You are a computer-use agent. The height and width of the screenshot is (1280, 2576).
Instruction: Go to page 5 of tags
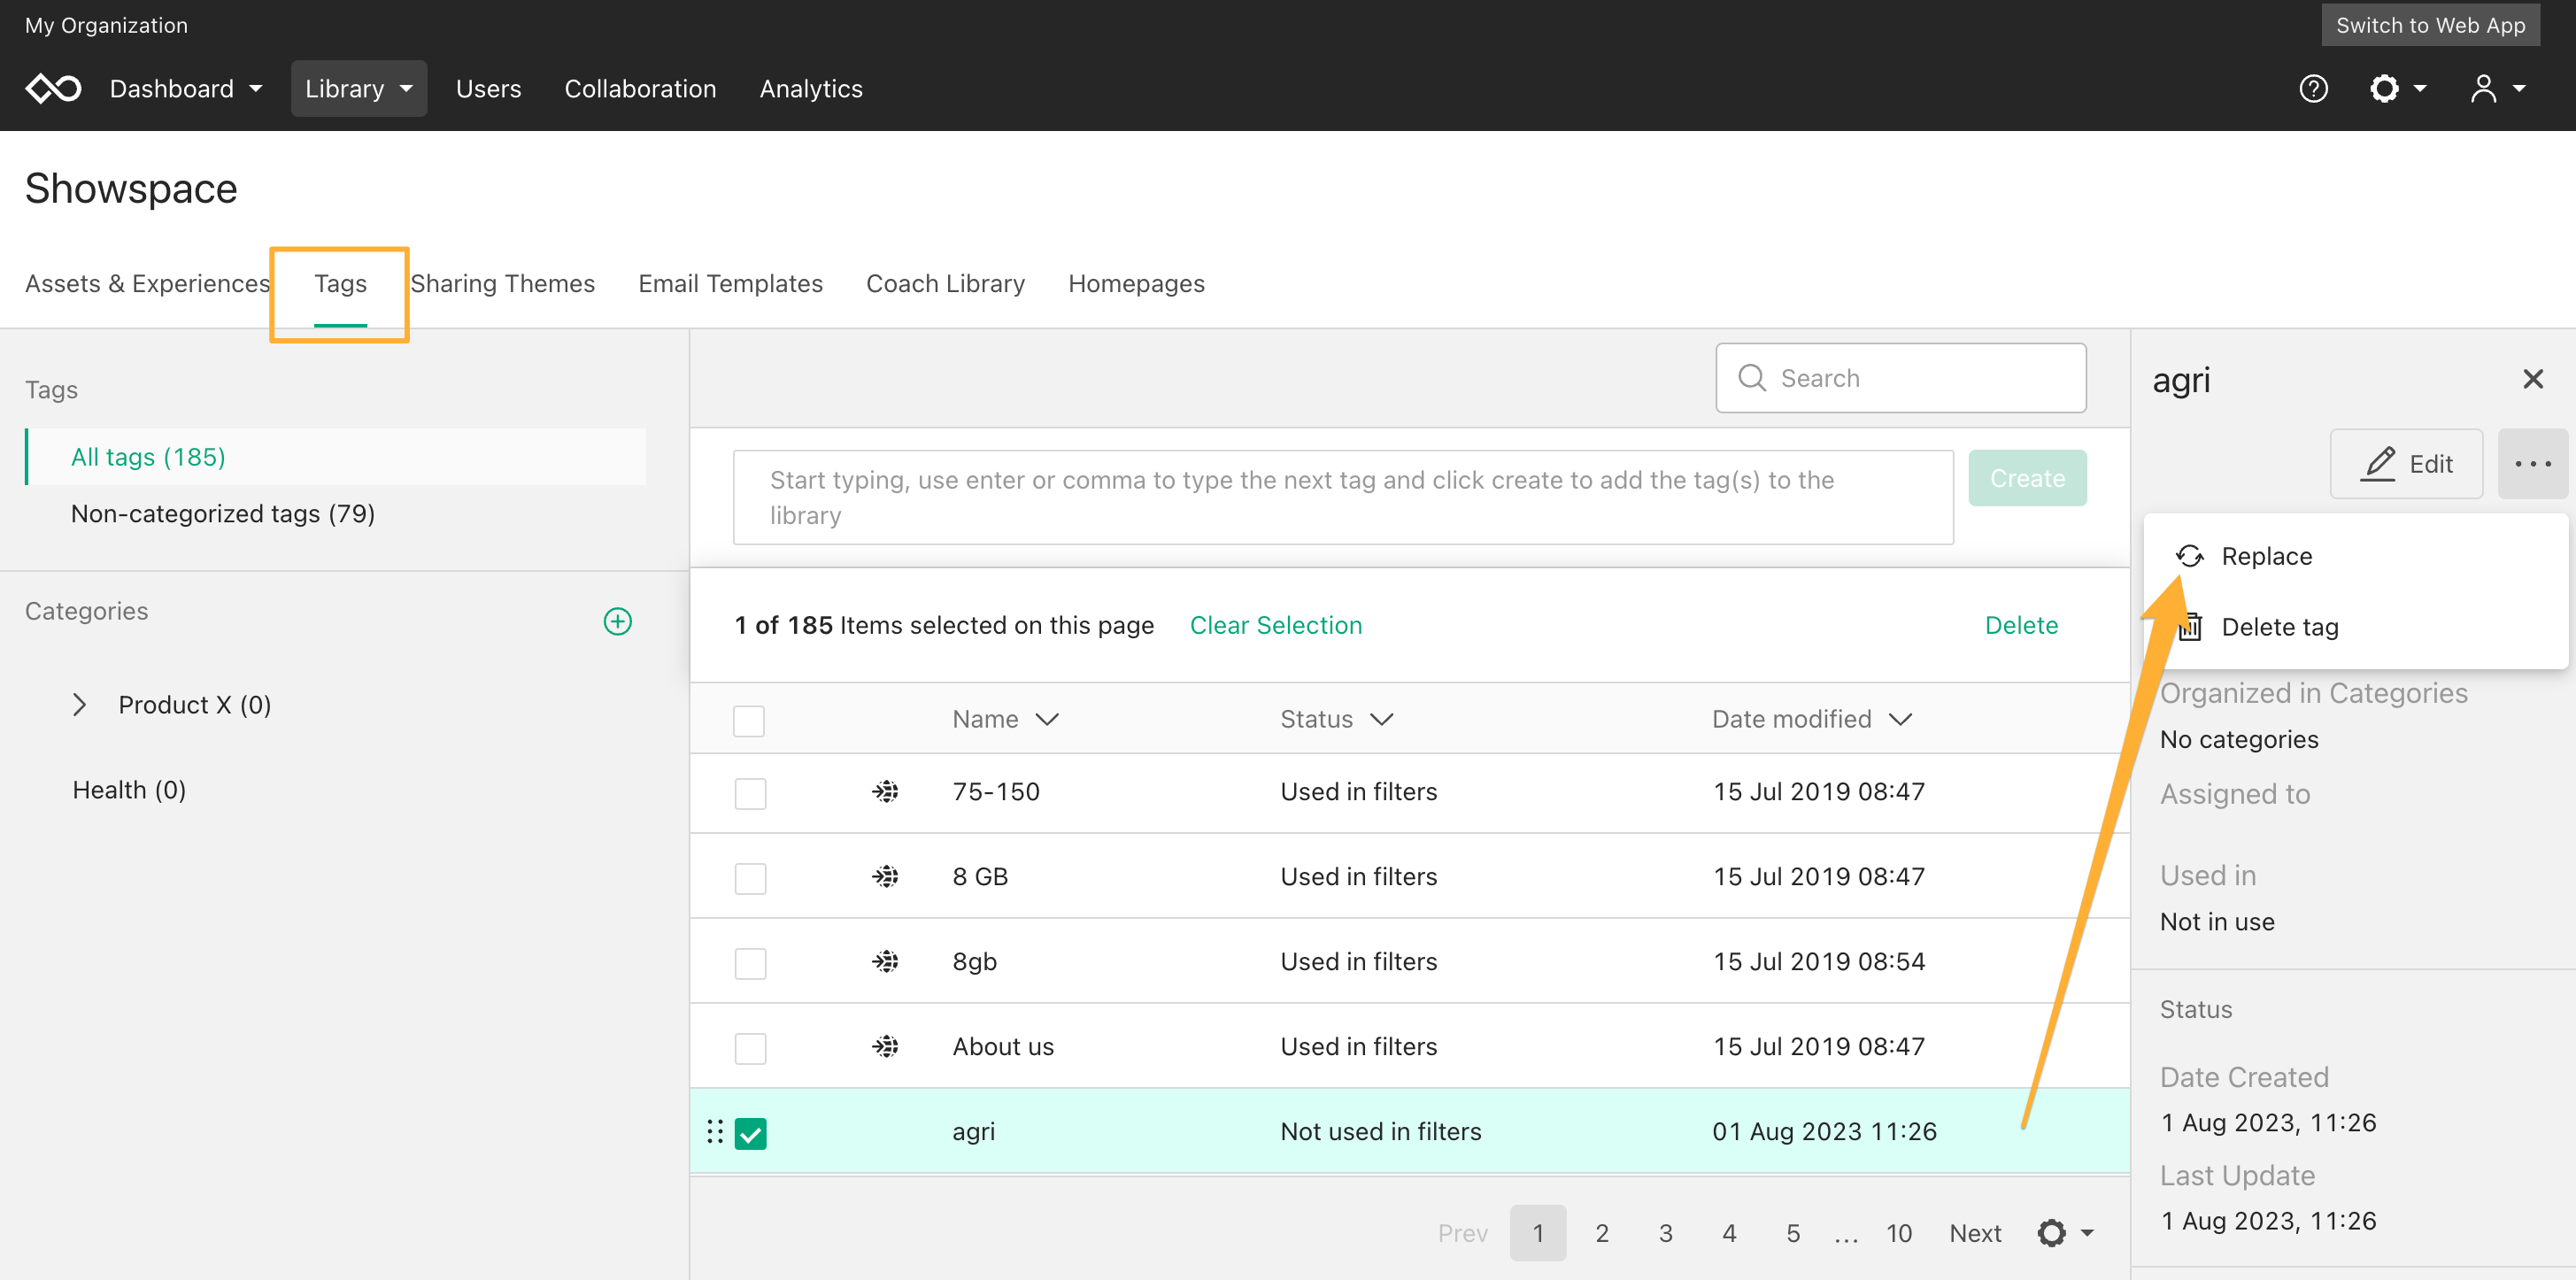[x=1793, y=1233]
